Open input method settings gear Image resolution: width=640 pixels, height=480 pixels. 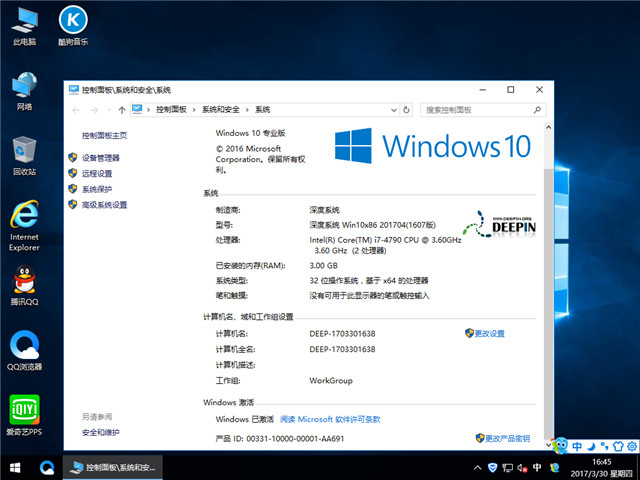(632, 446)
